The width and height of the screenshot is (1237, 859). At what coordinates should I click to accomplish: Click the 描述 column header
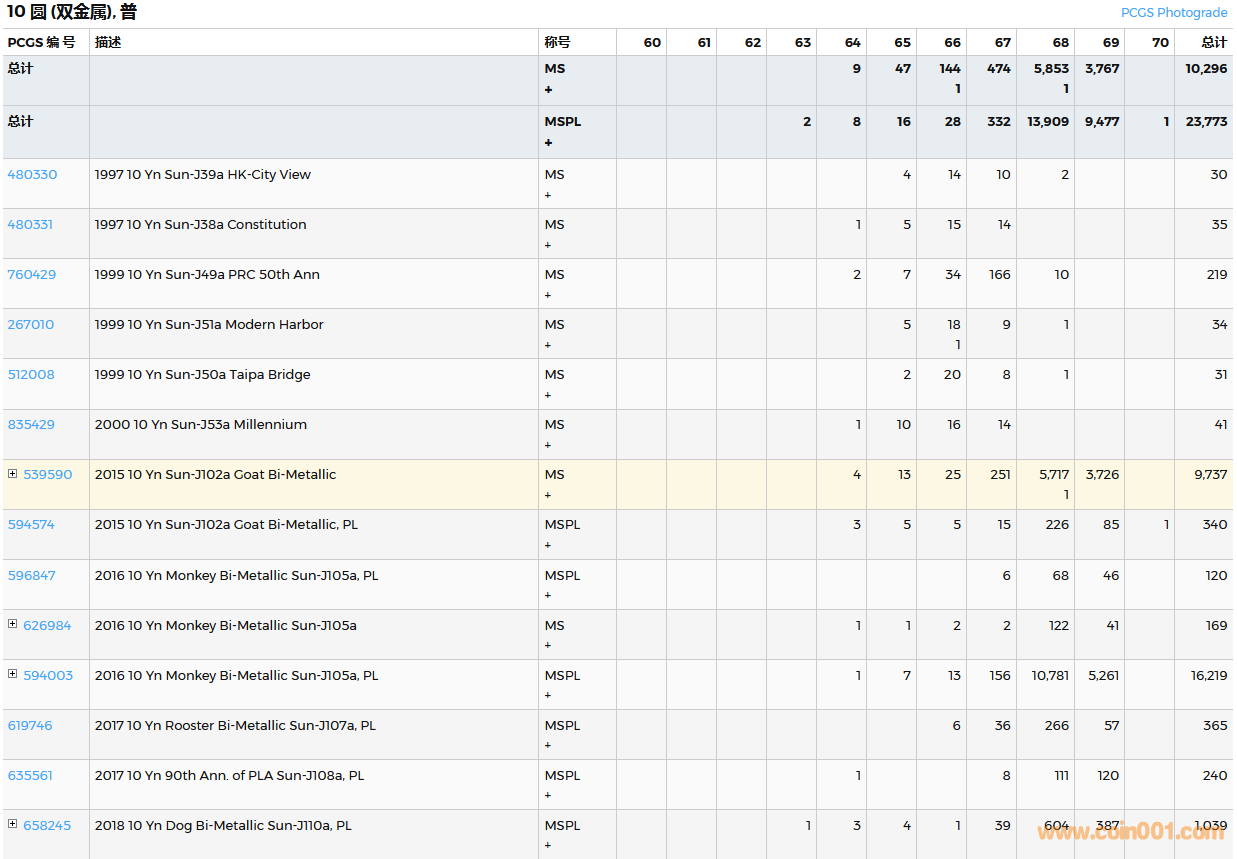108,42
